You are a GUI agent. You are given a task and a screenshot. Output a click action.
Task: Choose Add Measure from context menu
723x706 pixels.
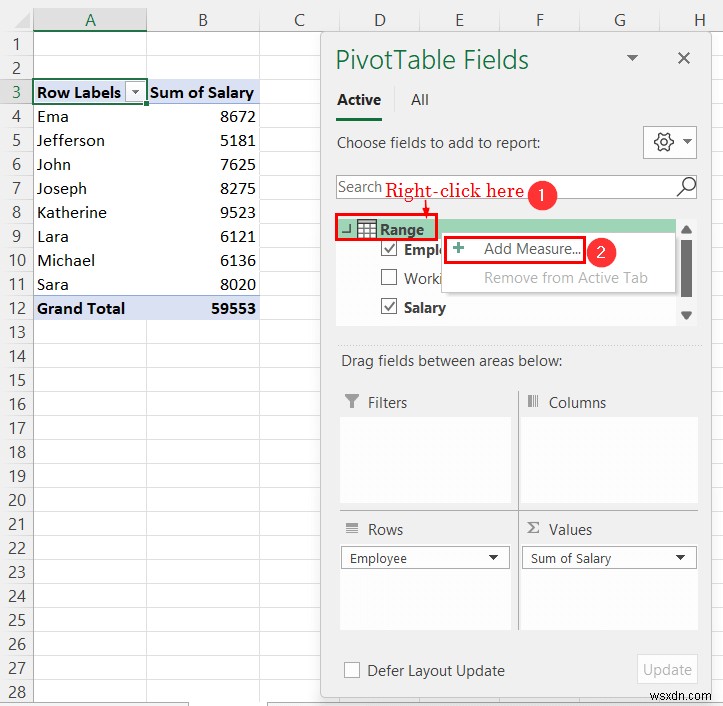tap(531, 249)
